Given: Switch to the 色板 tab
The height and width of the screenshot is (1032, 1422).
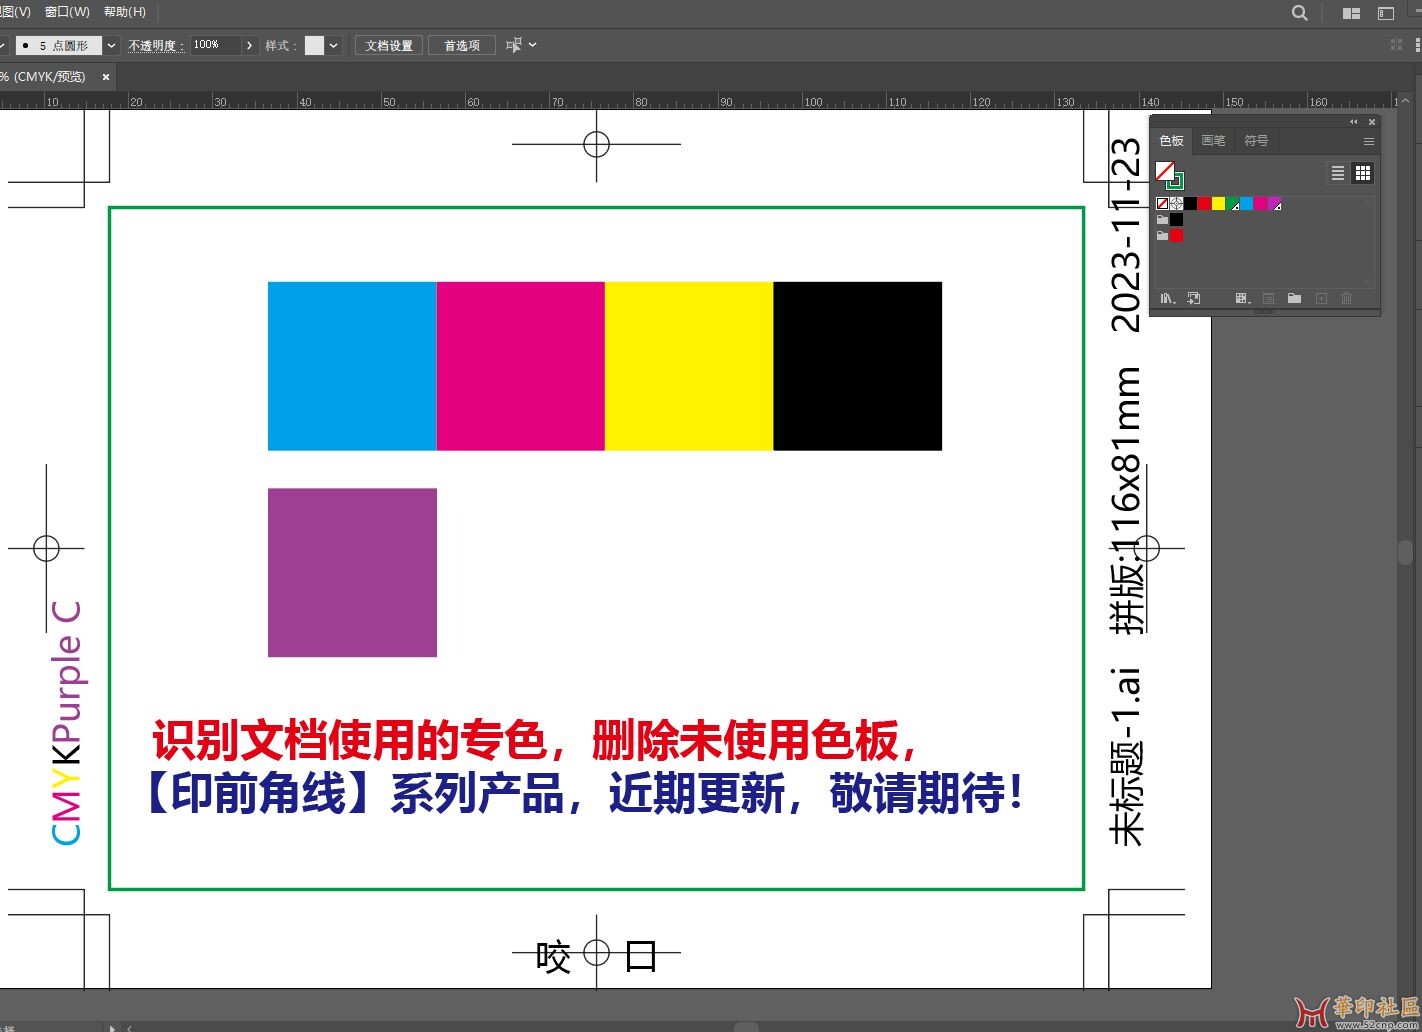Looking at the screenshot, I should click(x=1172, y=141).
